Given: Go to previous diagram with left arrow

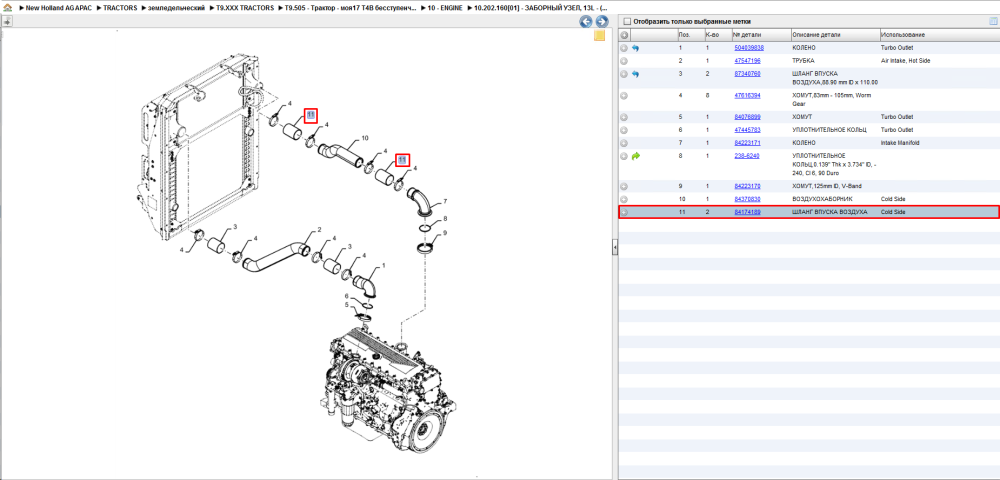Looking at the screenshot, I should click(585, 22).
